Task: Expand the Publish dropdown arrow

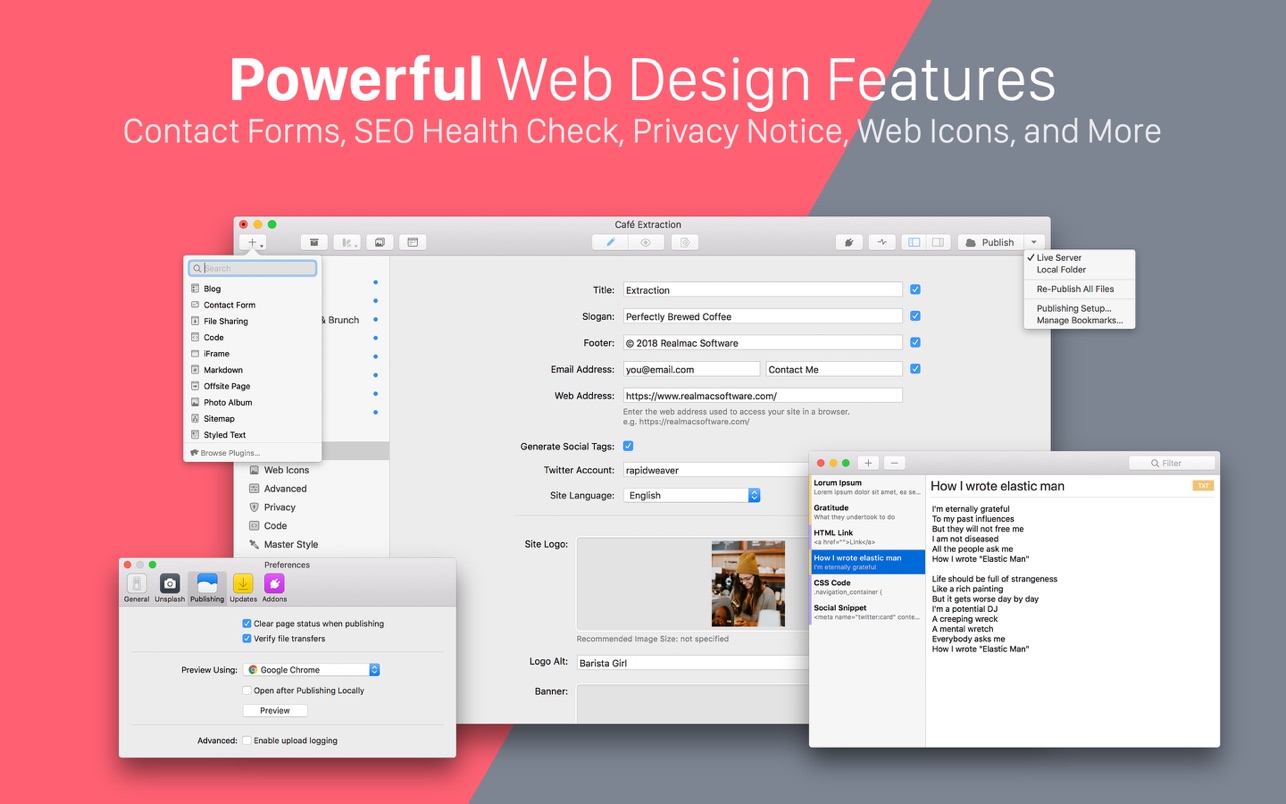Action: [1034, 243]
